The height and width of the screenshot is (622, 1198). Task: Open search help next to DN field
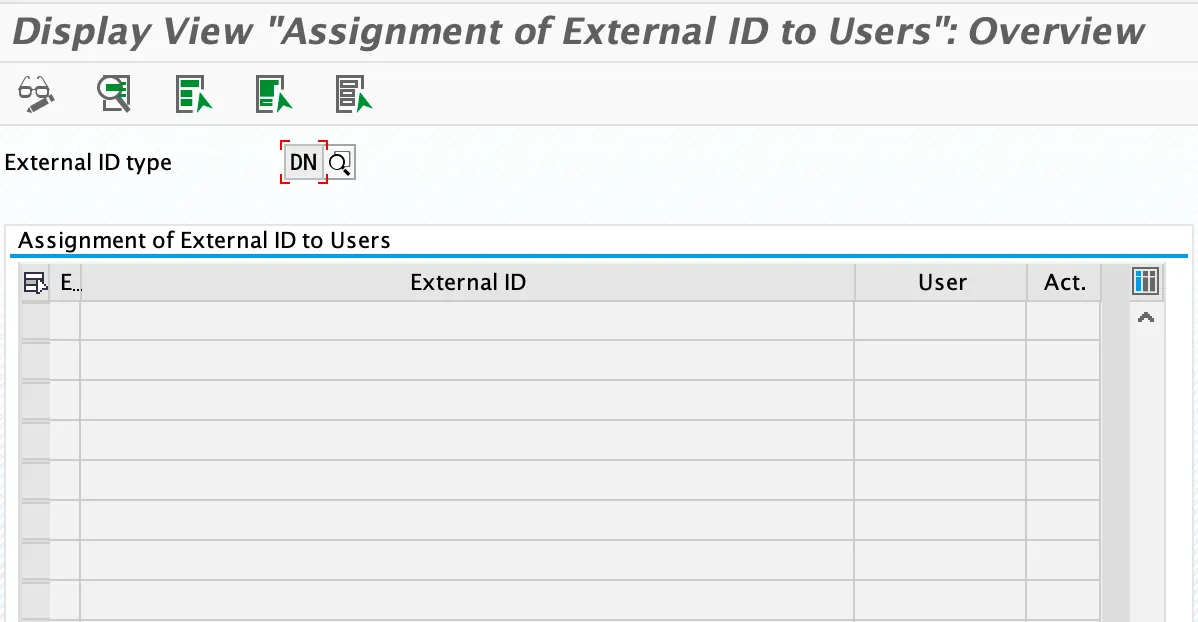[341, 162]
